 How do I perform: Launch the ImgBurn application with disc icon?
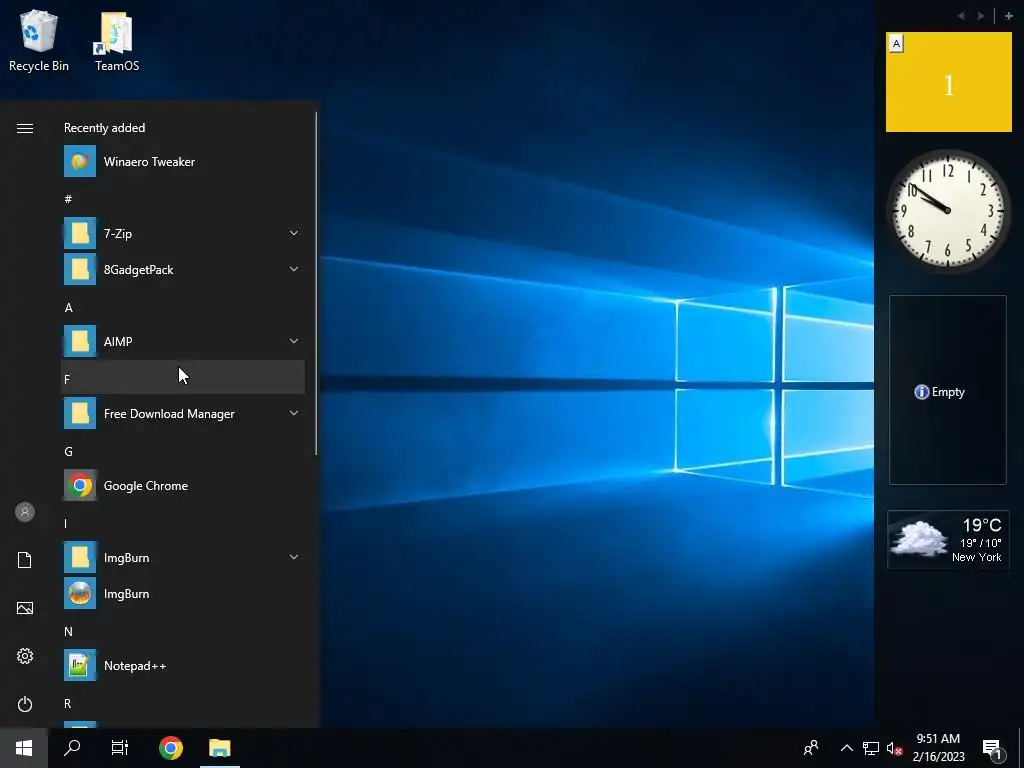(x=183, y=593)
